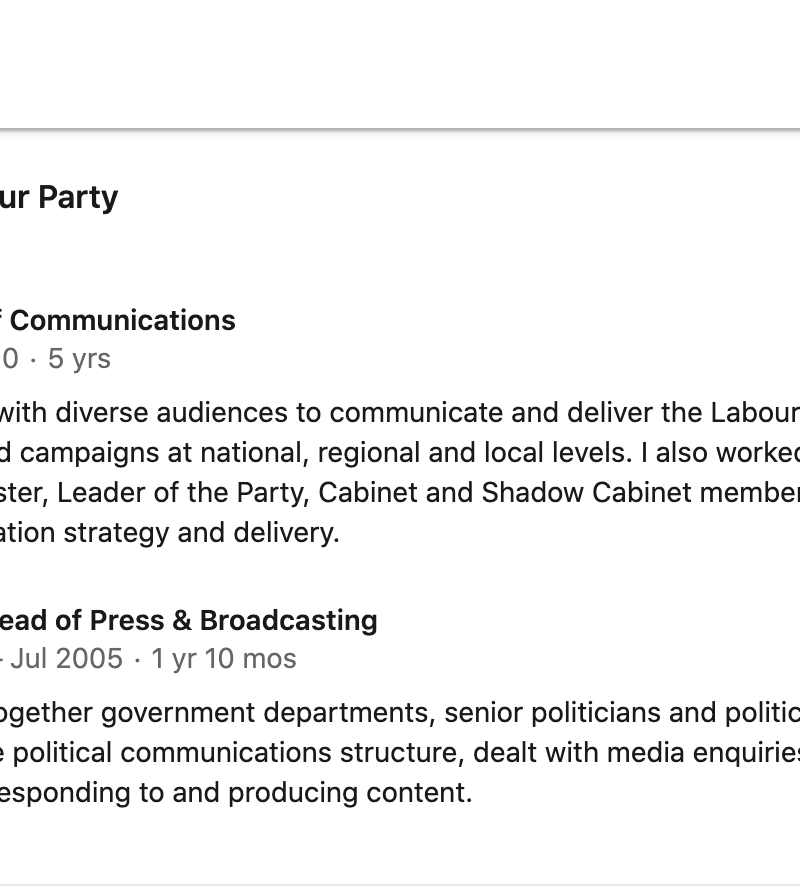Click the 'Jul 2005' end date
Image resolution: width=800 pixels, height=886 pixels.
tap(66, 658)
